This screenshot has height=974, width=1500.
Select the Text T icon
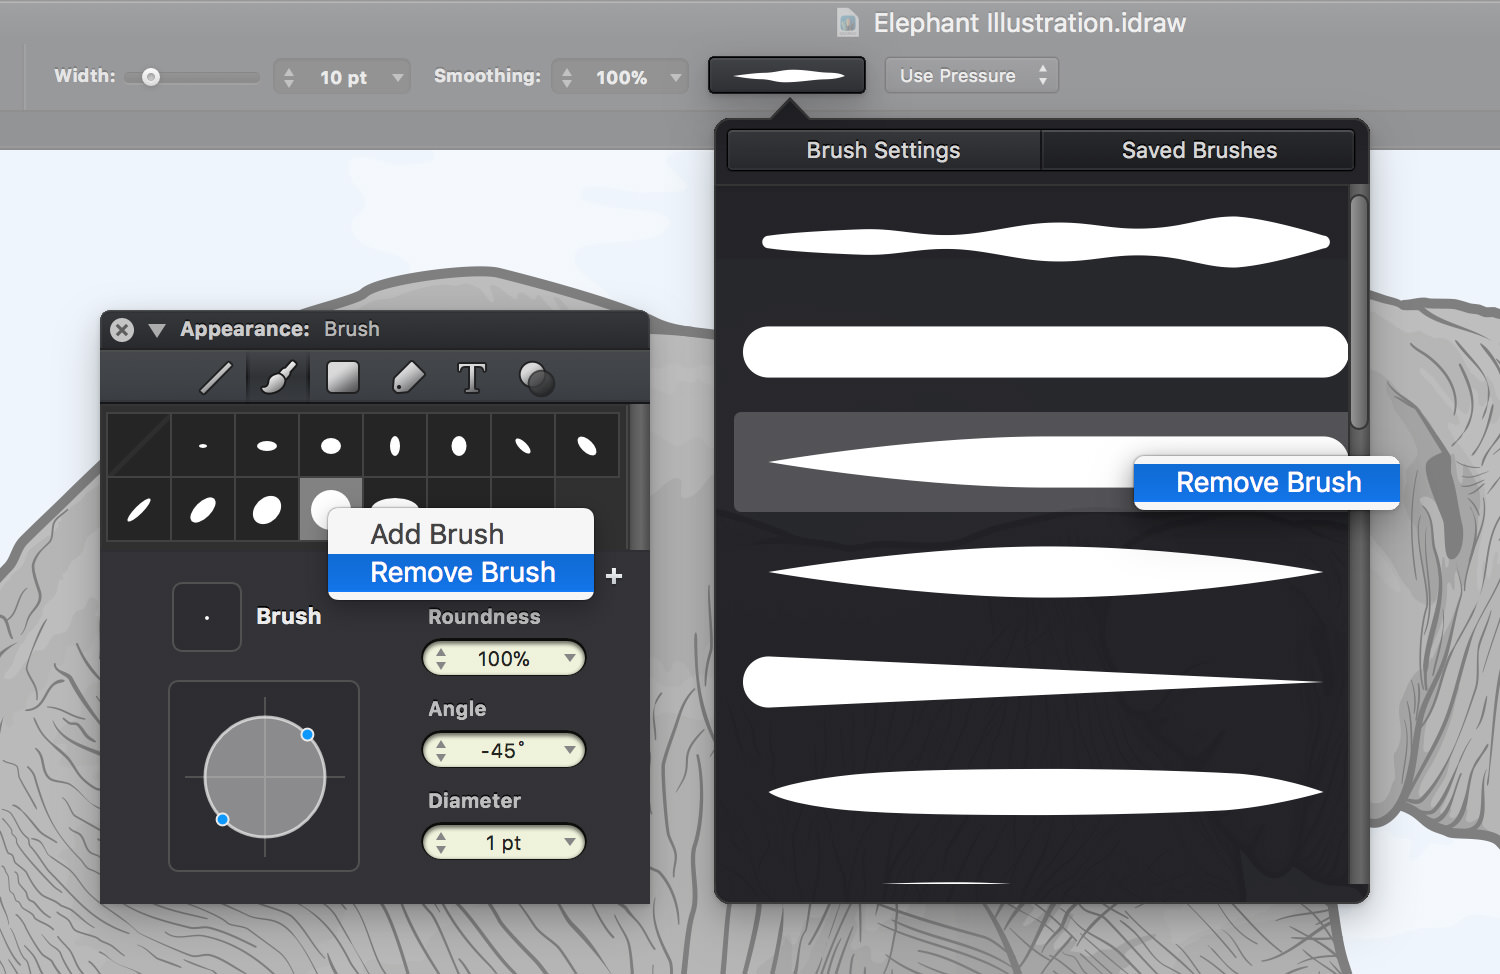[x=472, y=378]
